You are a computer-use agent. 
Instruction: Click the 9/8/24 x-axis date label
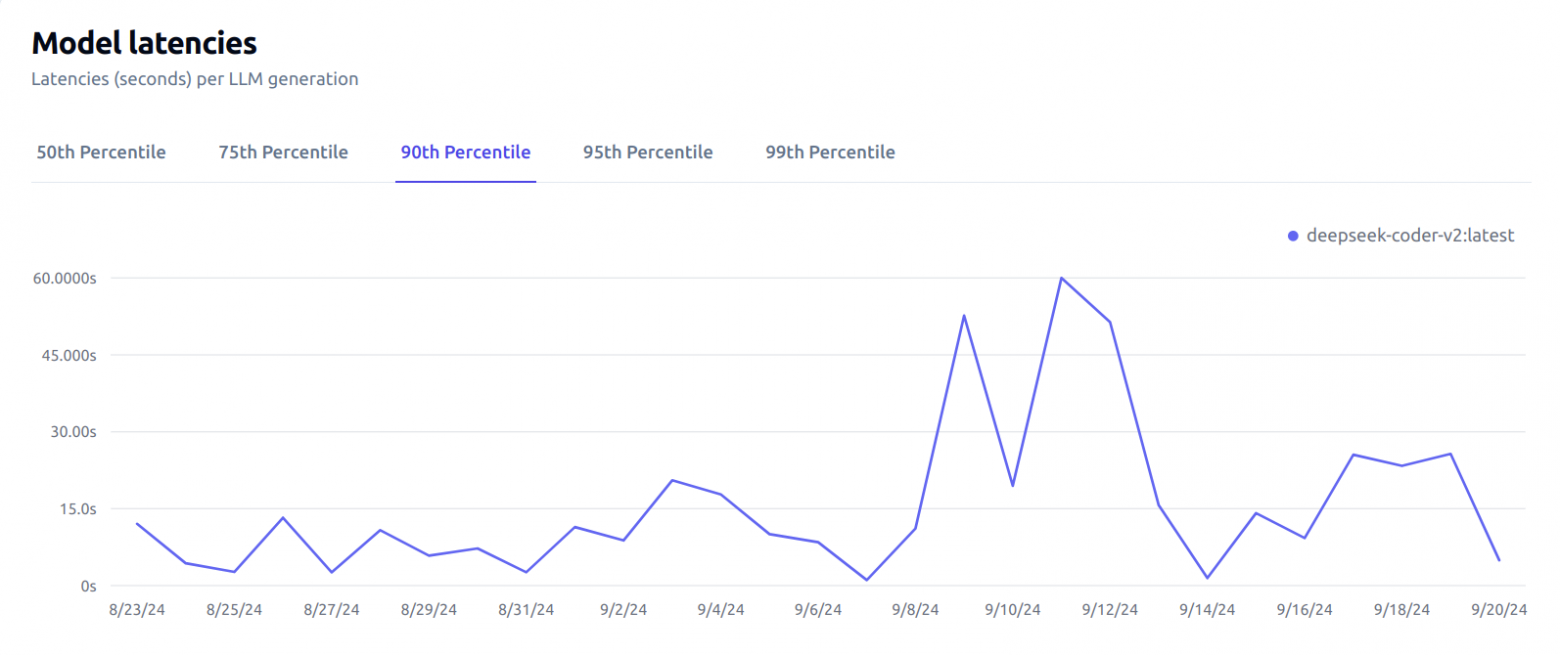tap(915, 610)
